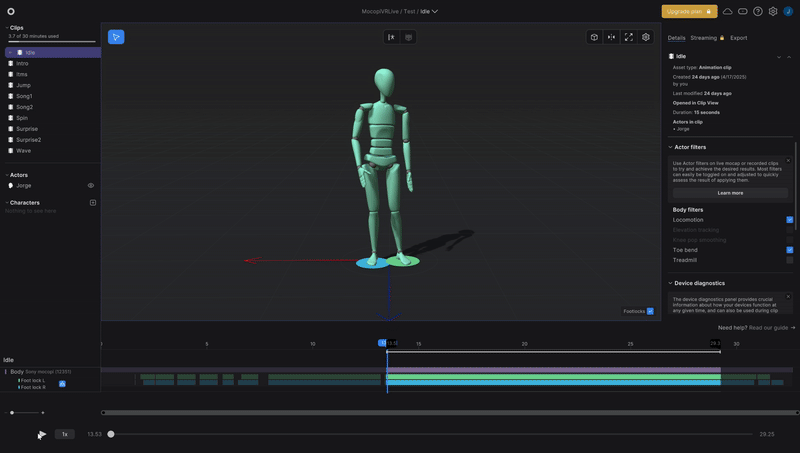Enable the Treadmill body filter
This screenshot has height=453, width=800.
tap(789, 260)
